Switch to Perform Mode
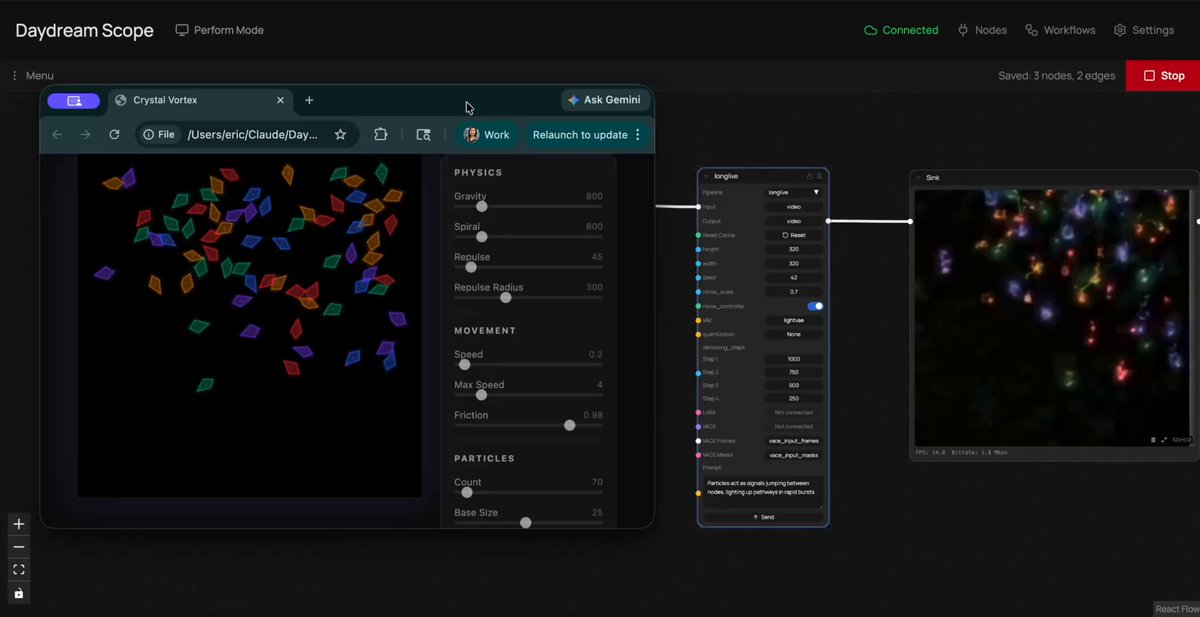Viewport: 1200px width, 617px height. click(x=219, y=30)
